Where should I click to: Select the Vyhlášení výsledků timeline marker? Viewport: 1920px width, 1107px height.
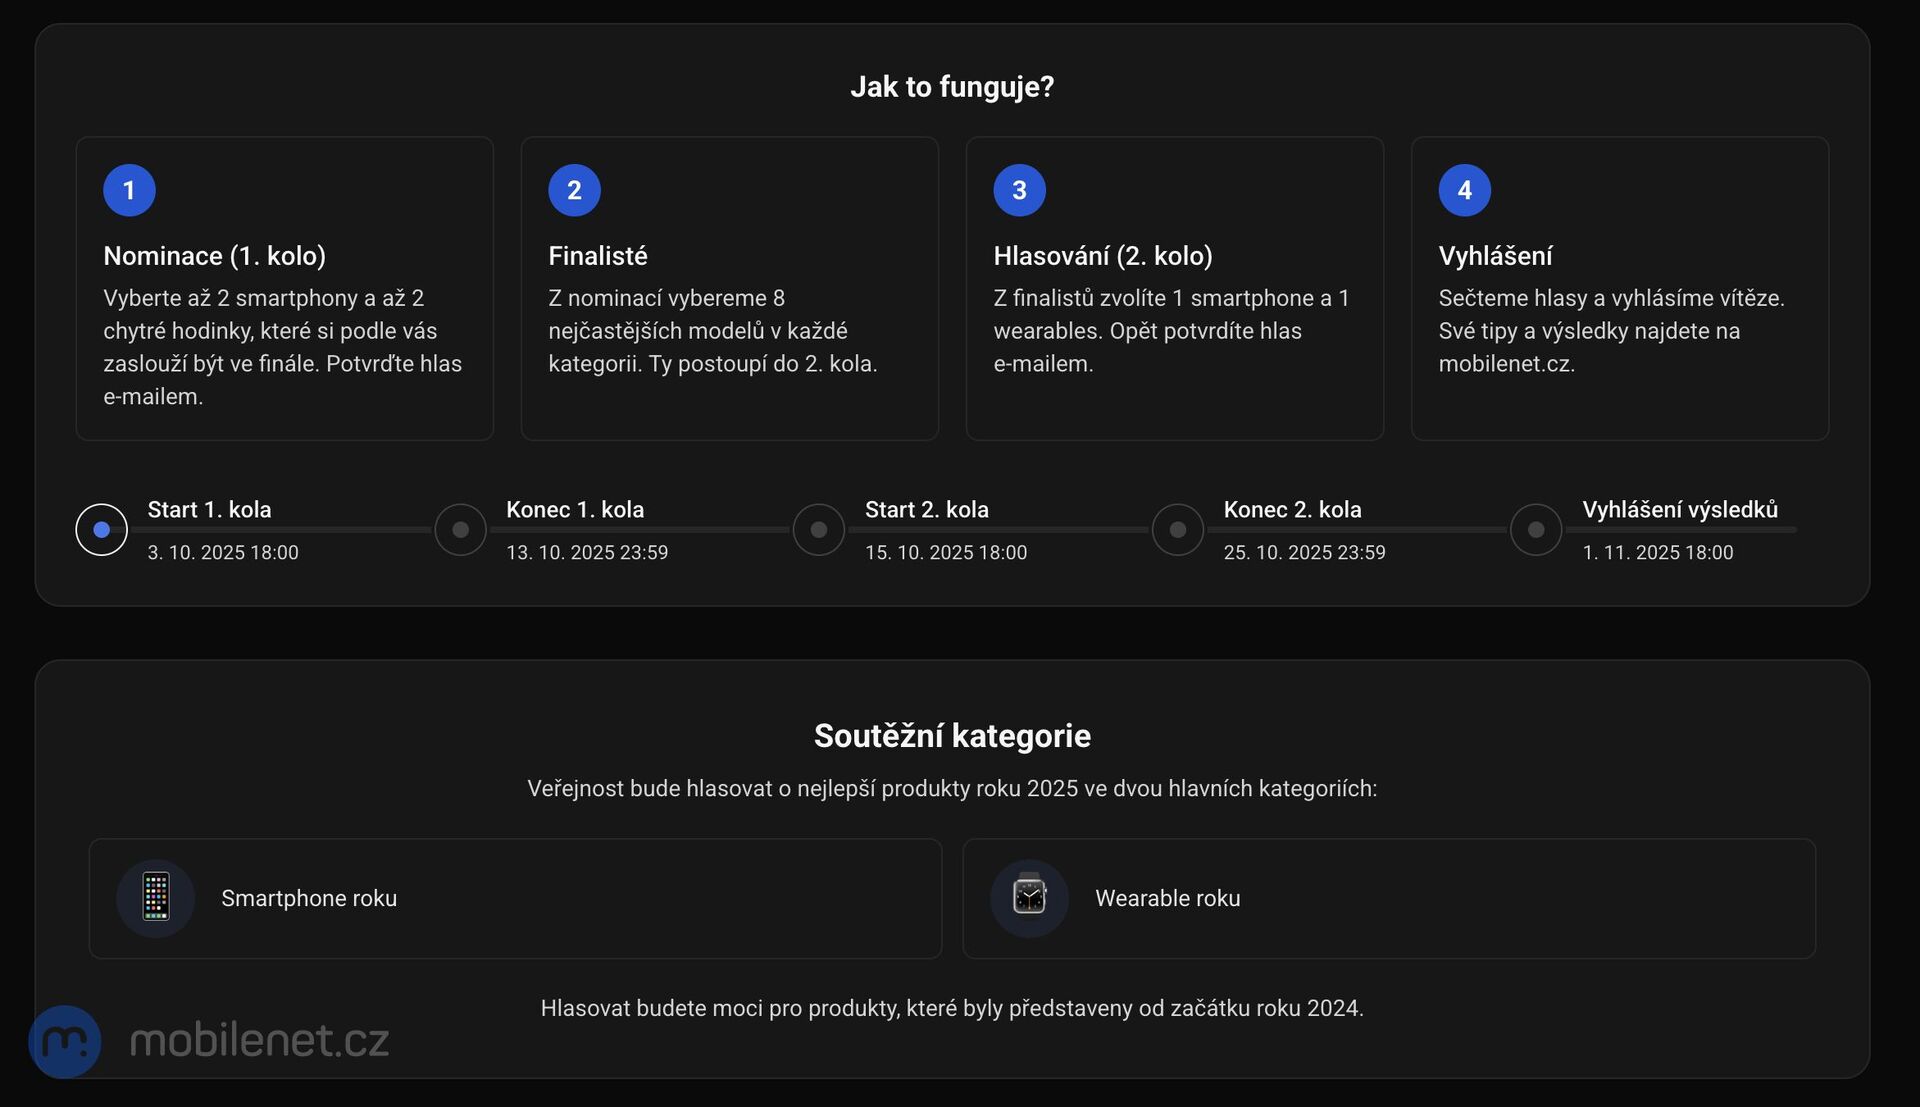point(1536,530)
